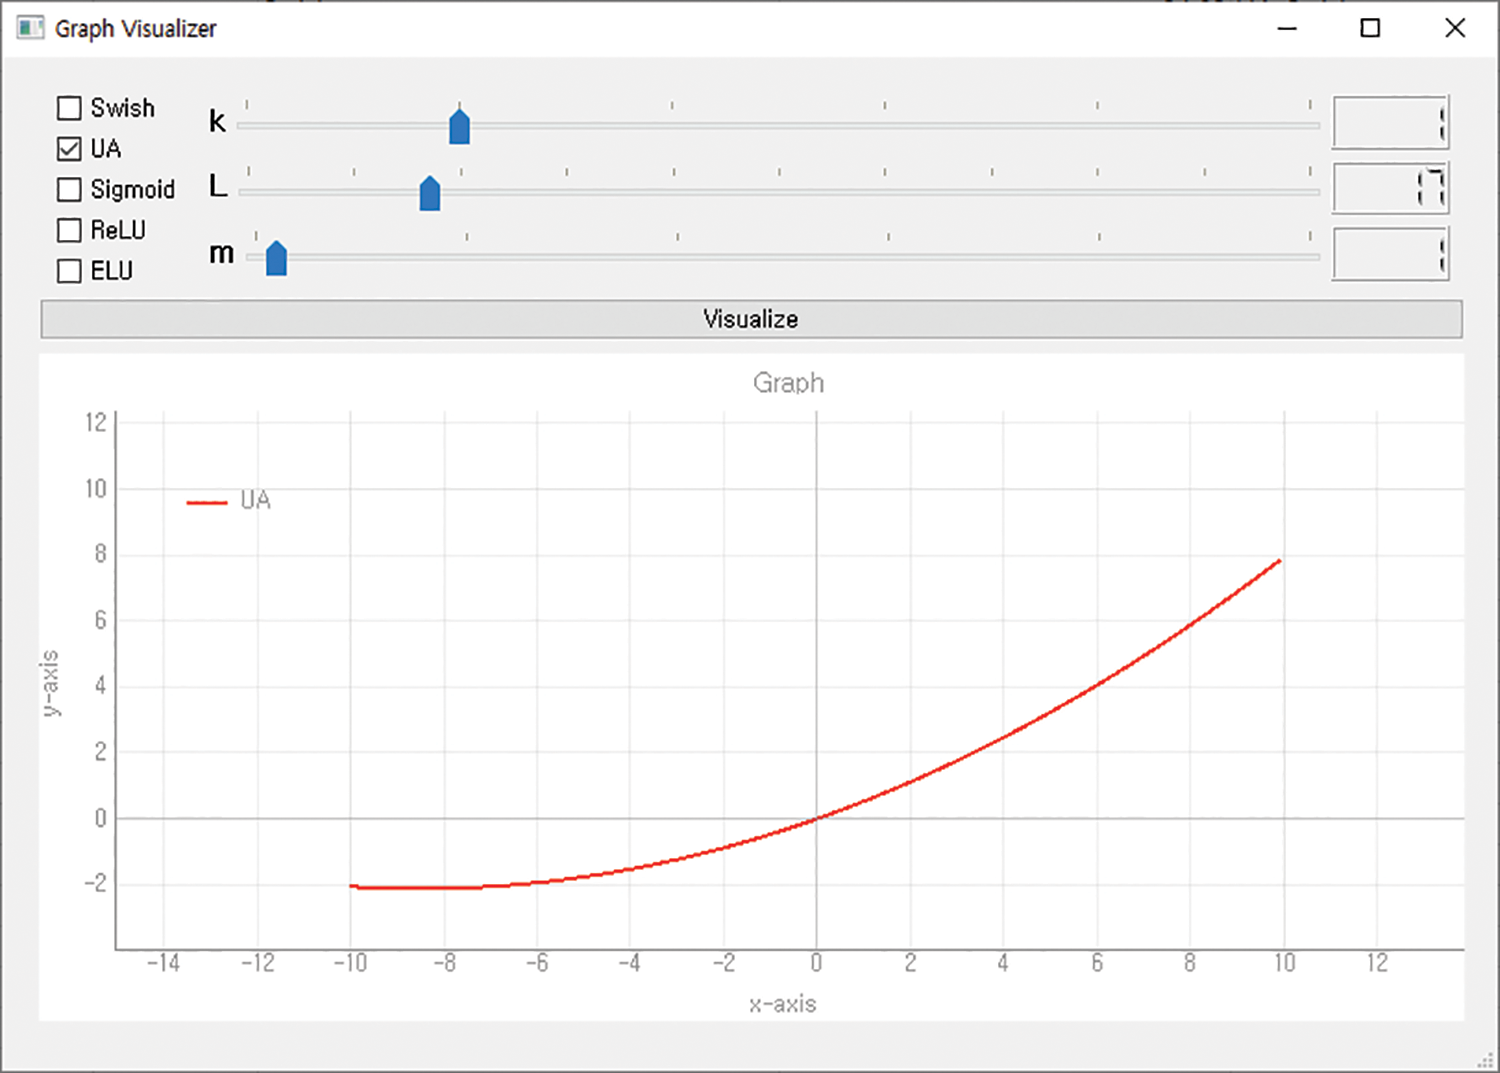Tick the Sigmoid checkbox
This screenshot has height=1073, width=1500.
point(69,190)
